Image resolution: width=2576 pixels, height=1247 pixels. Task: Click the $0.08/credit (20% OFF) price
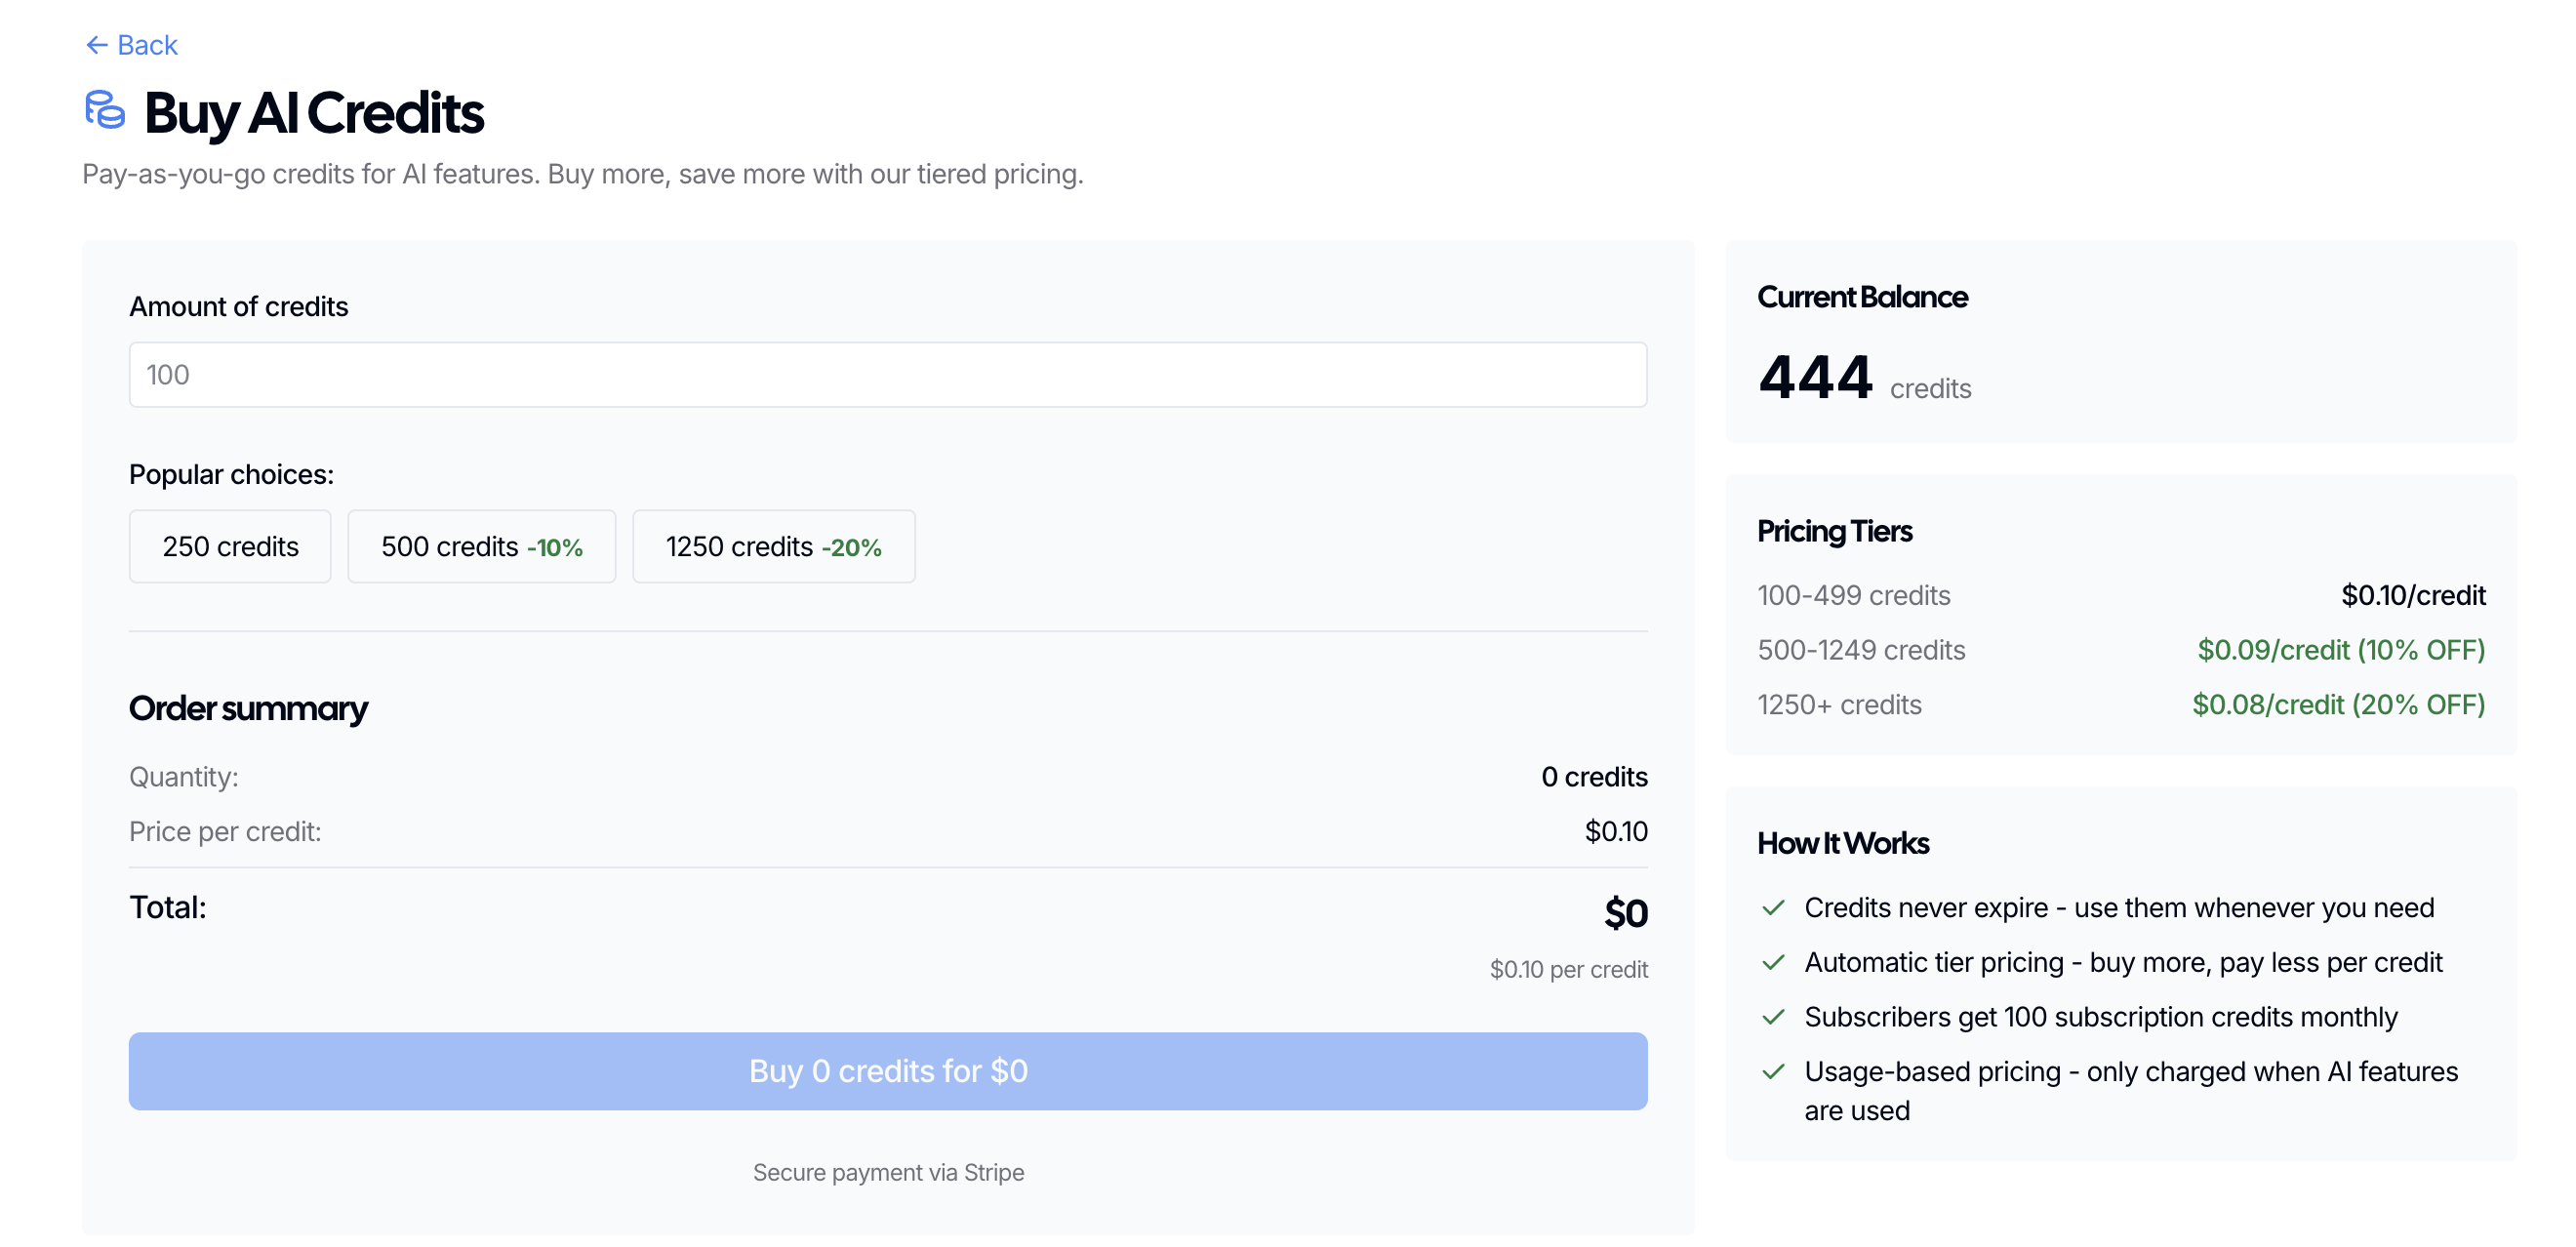[x=2337, y=705]
